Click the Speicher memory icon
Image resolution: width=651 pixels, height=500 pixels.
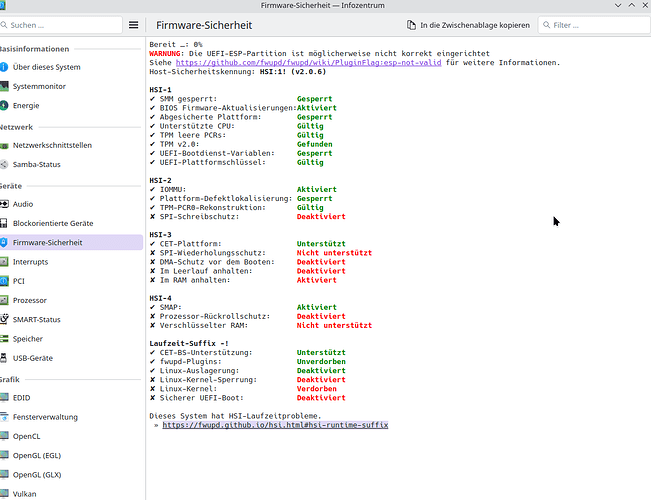(4, 338)
